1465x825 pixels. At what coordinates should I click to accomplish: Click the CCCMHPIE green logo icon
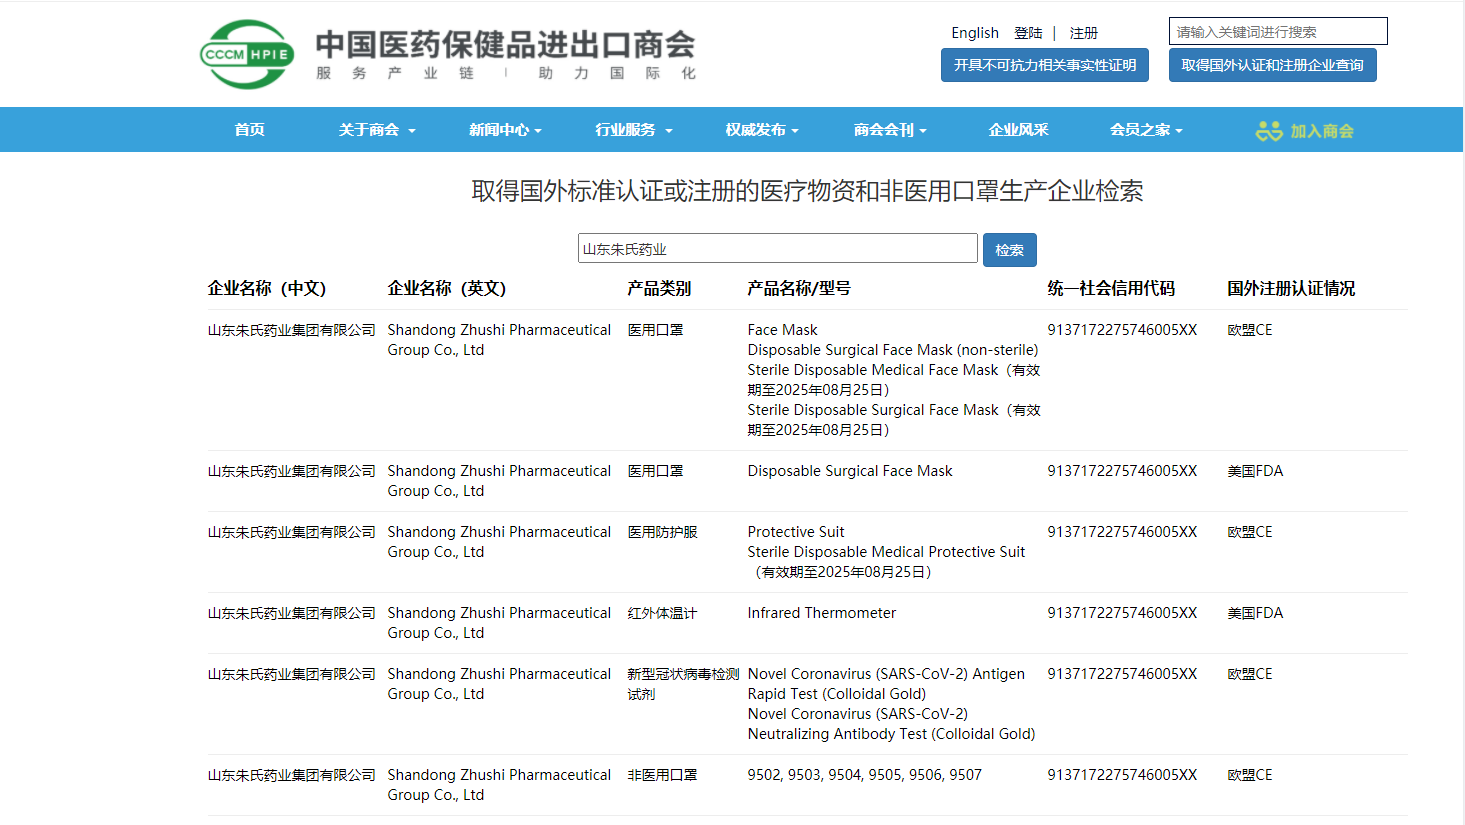tap(247, 54)
